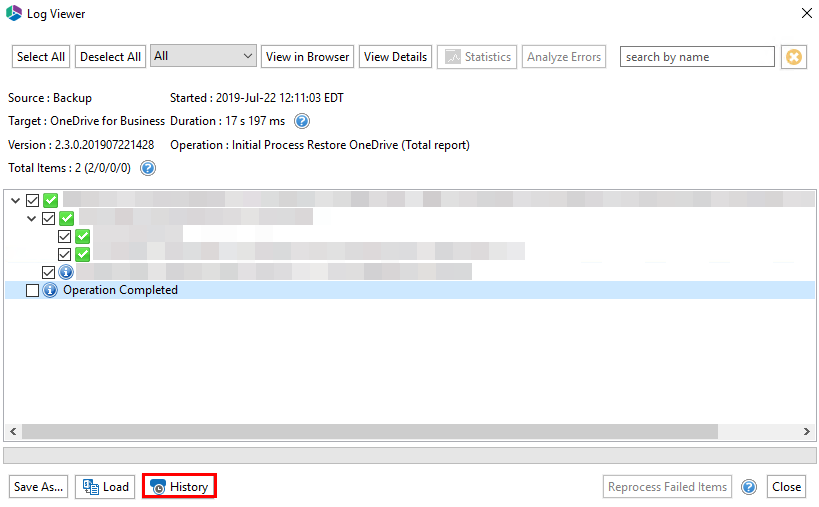
Task: Click the horizontal scrollbar right arrow
Action: tap(807, 431)
